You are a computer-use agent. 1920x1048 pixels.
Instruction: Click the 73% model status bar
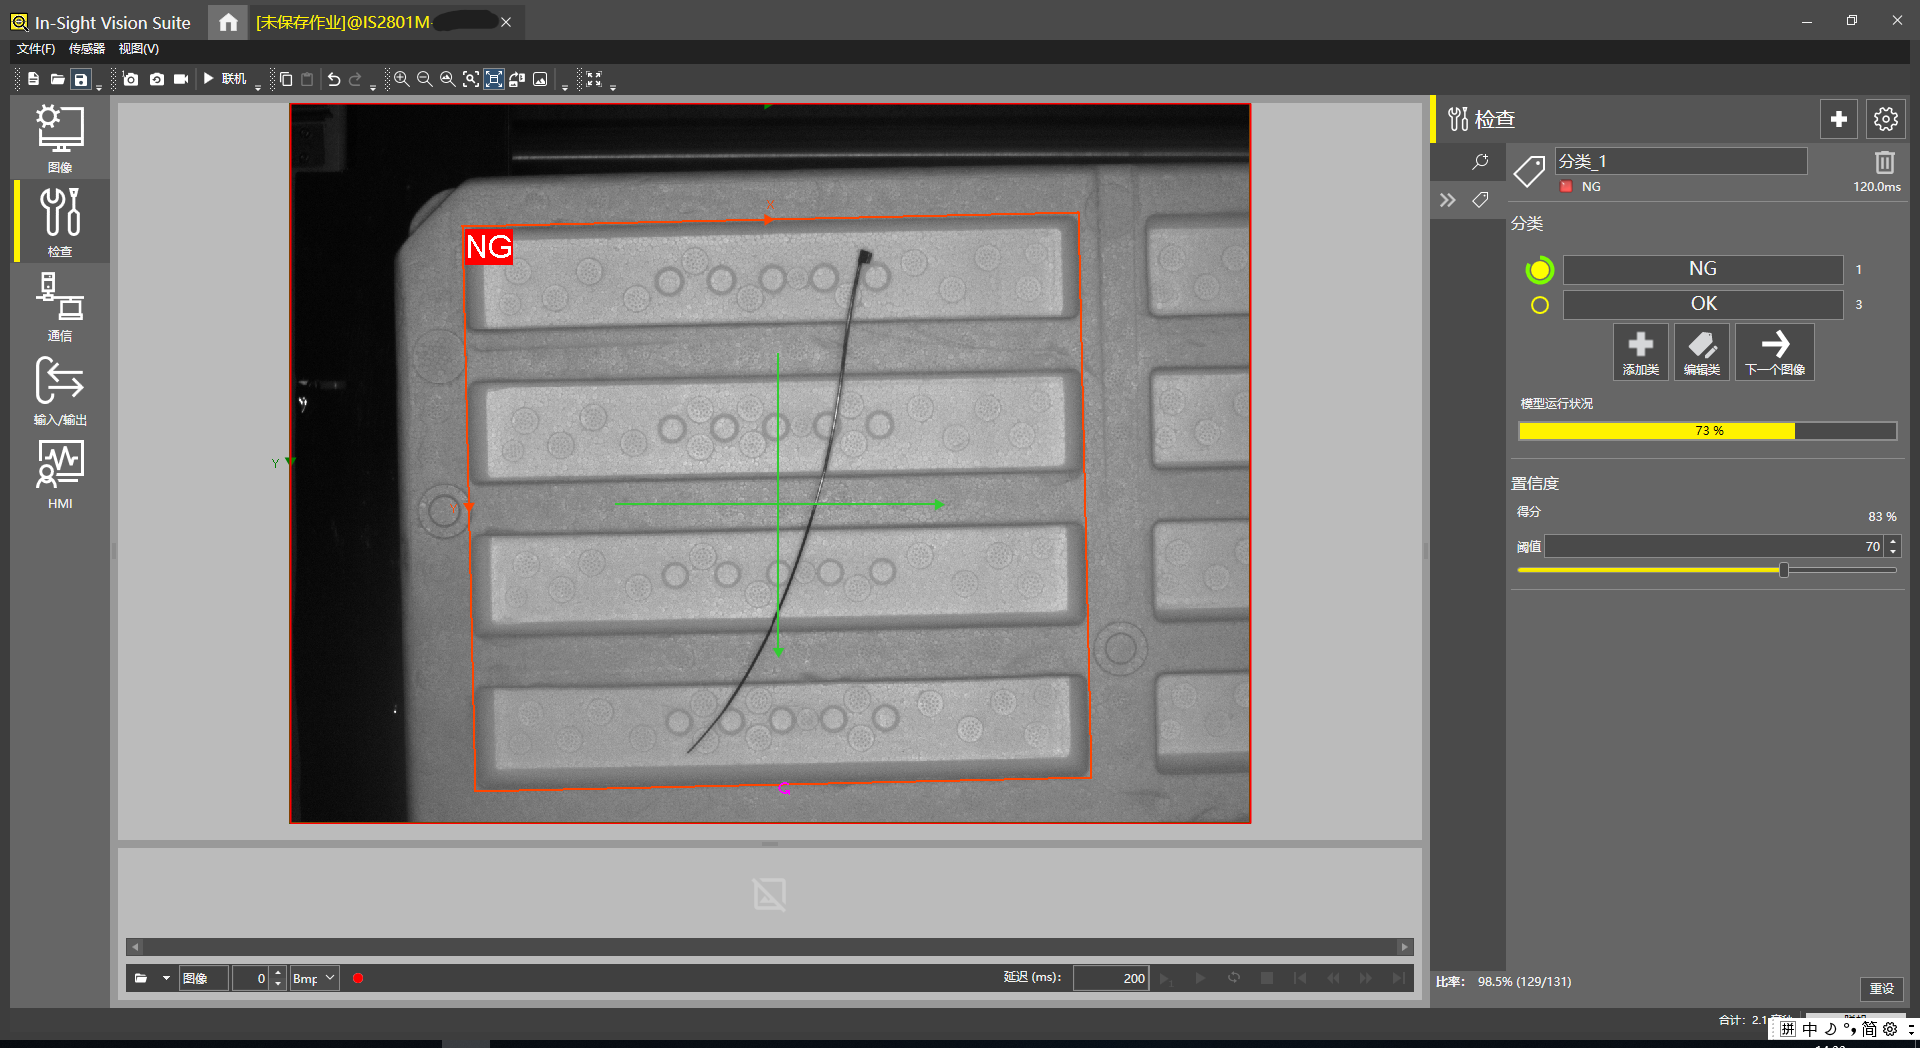point(1707,431)
